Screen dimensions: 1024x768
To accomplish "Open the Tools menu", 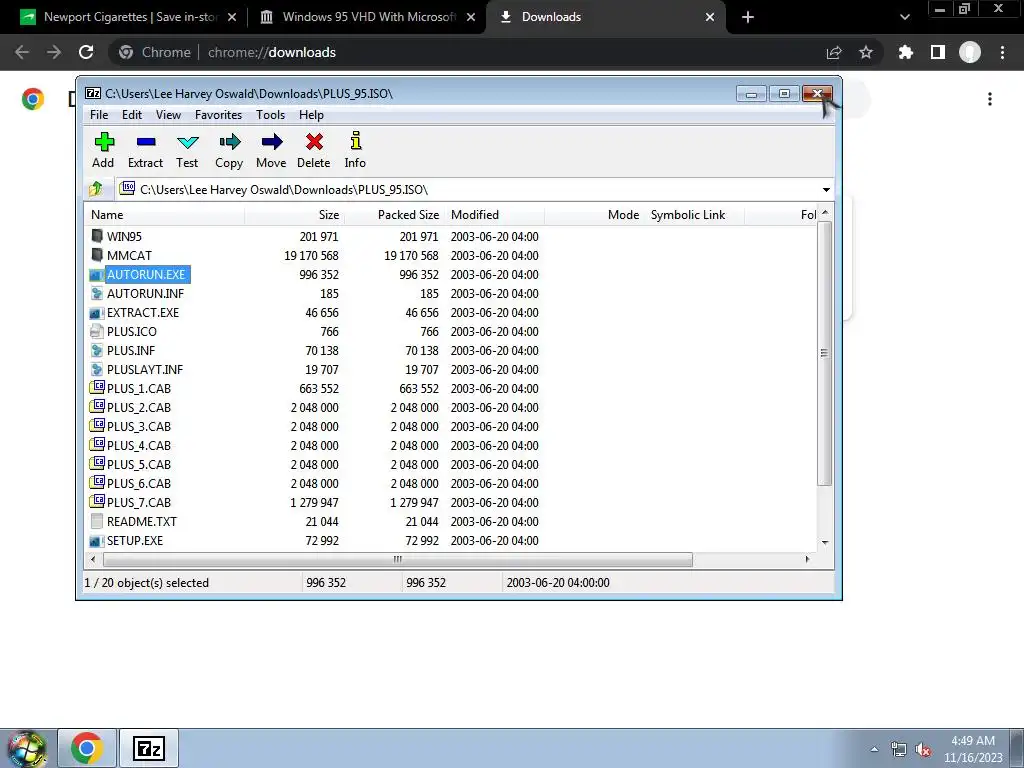I will [270, 115].
